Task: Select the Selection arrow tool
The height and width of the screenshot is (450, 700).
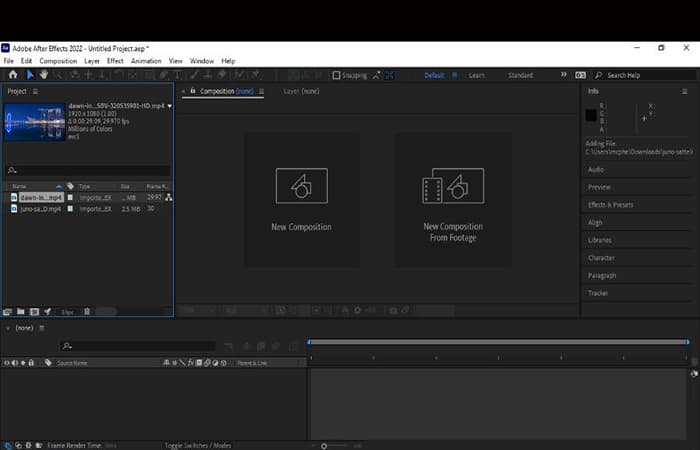Action: [30, 75]
